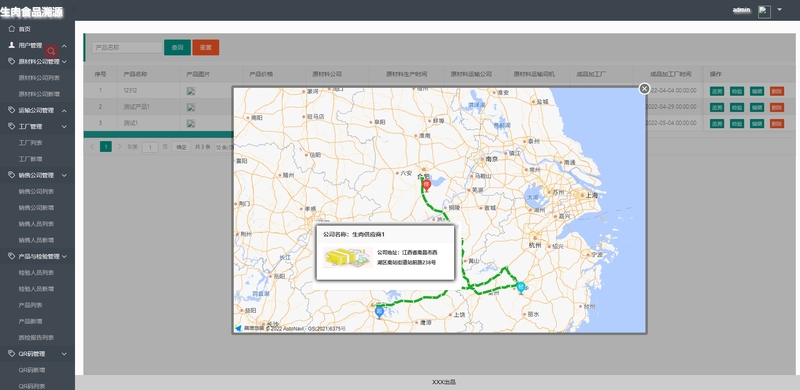This screenshot has height=390, width=800.
Task: Open 原材料公司列表 in the sidebar
Action: click(x=39, y=78)
